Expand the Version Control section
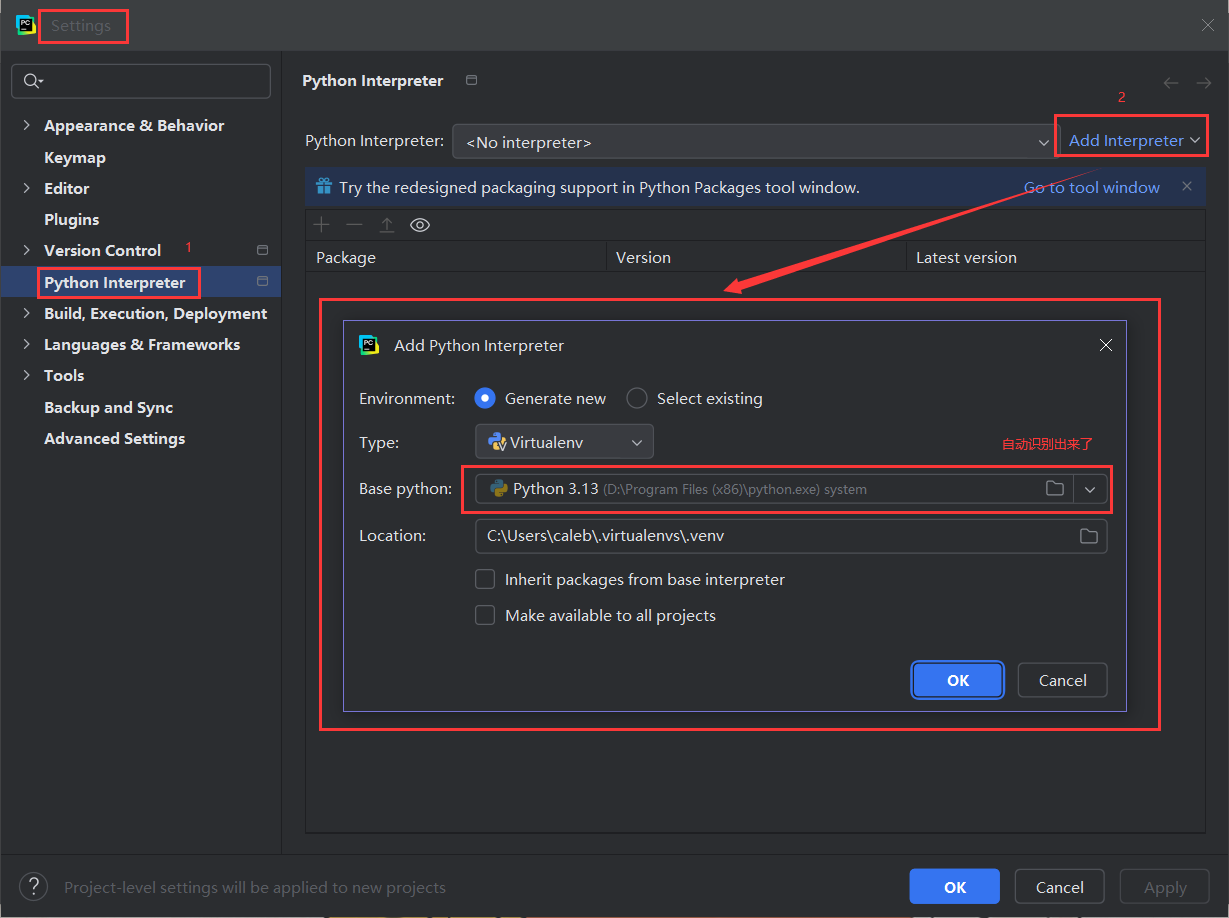1229x918 pixels. pyautogui.click(x=26, y=250)
